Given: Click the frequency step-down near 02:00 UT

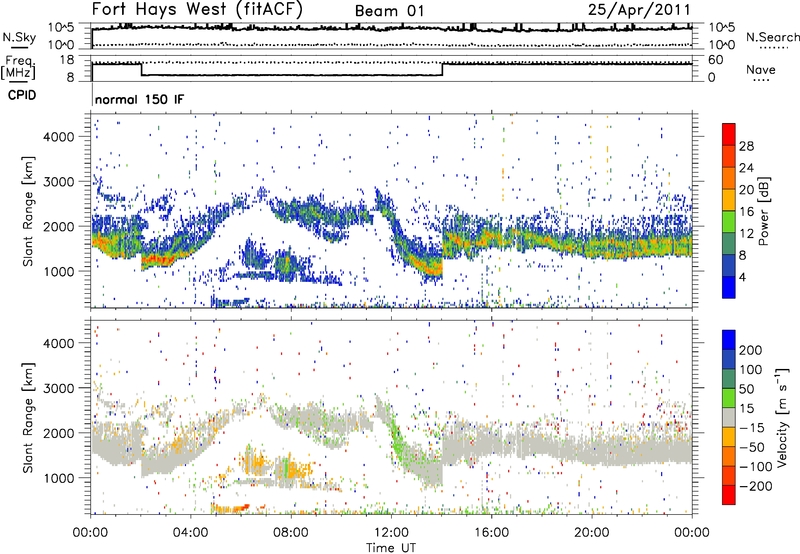Looking at the screenshot, I should coord(141,69).
